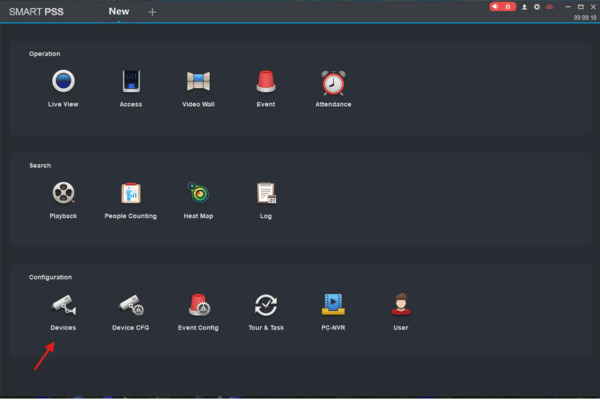The height and width of the screenshot is (400, 600).
Task: Click the Operation section heading
Action: click(x=44, y=54)
